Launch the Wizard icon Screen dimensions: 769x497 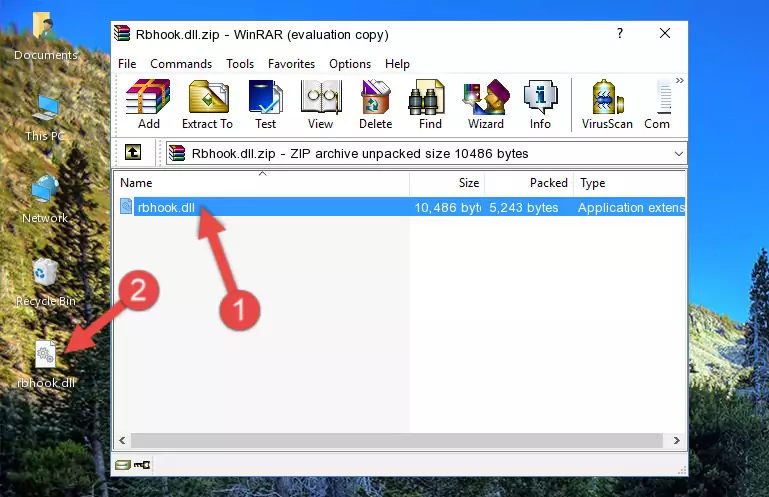[x=486, y=105]
